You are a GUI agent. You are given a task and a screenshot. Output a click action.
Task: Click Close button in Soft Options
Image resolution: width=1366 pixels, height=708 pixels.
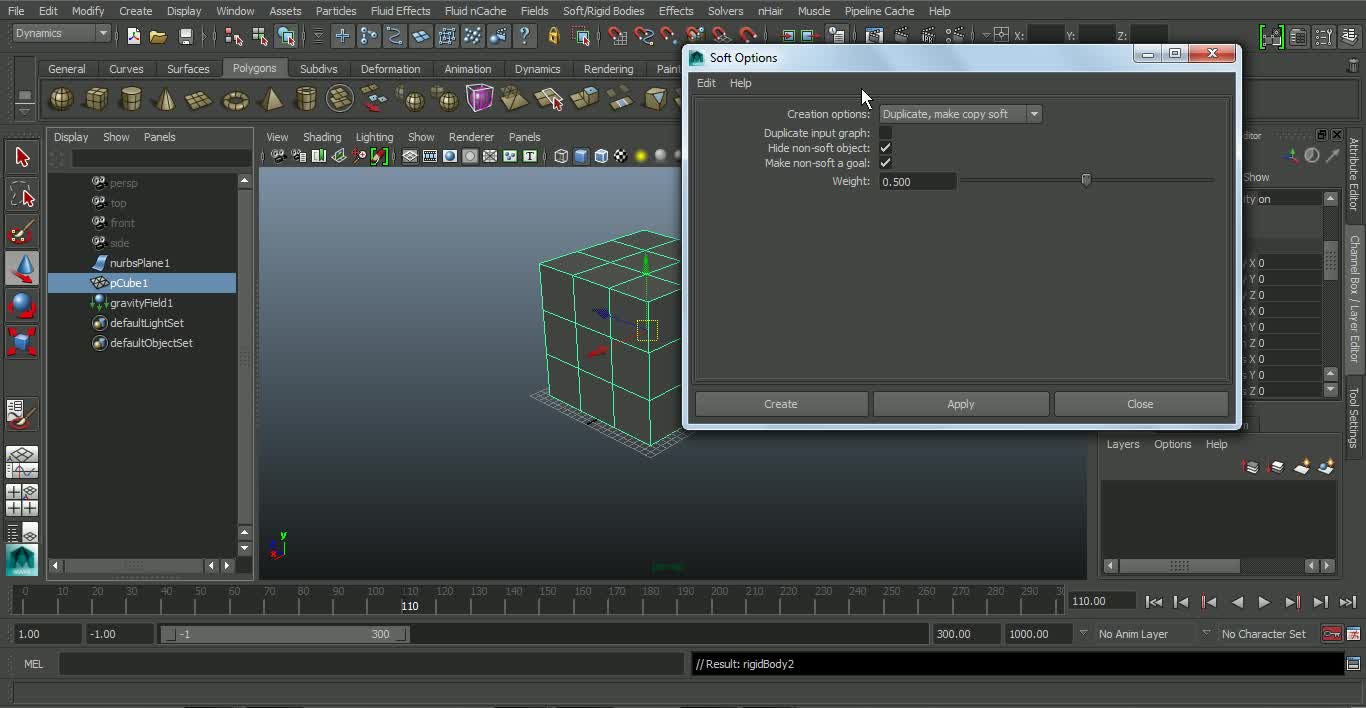[1140, 404]
